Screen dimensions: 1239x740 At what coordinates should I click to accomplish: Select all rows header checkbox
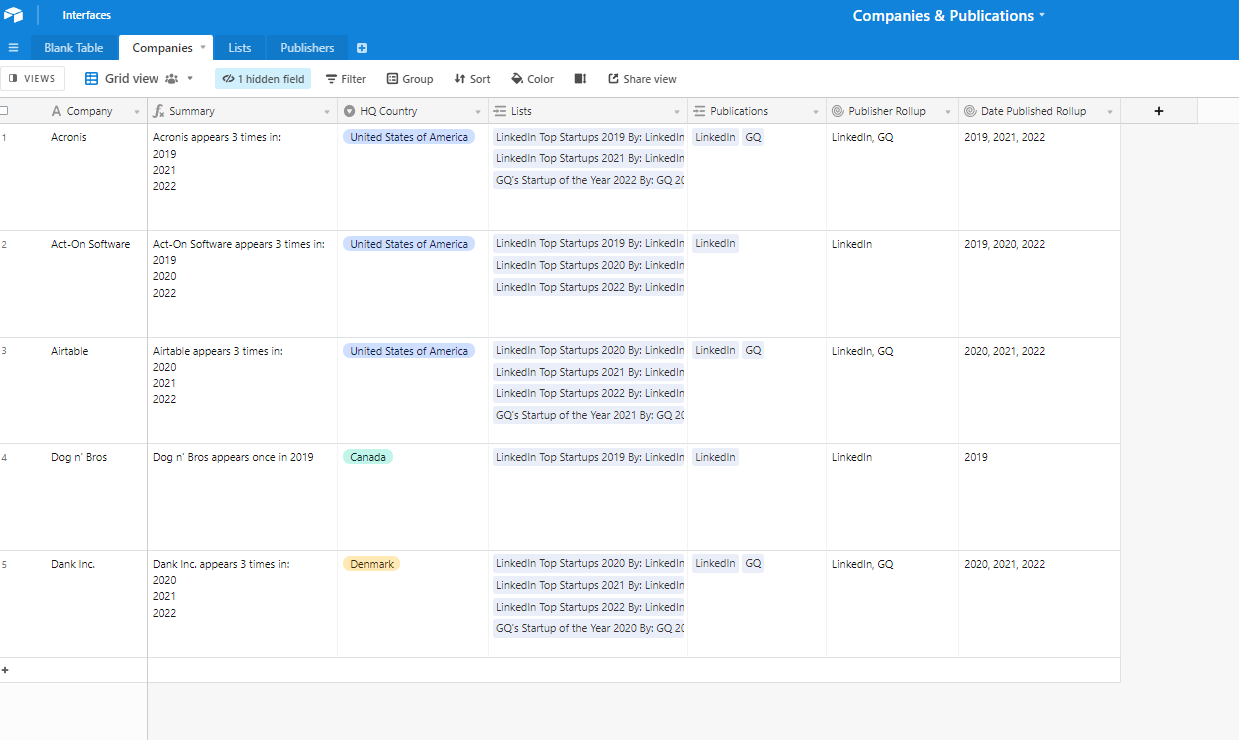[4, 111]
